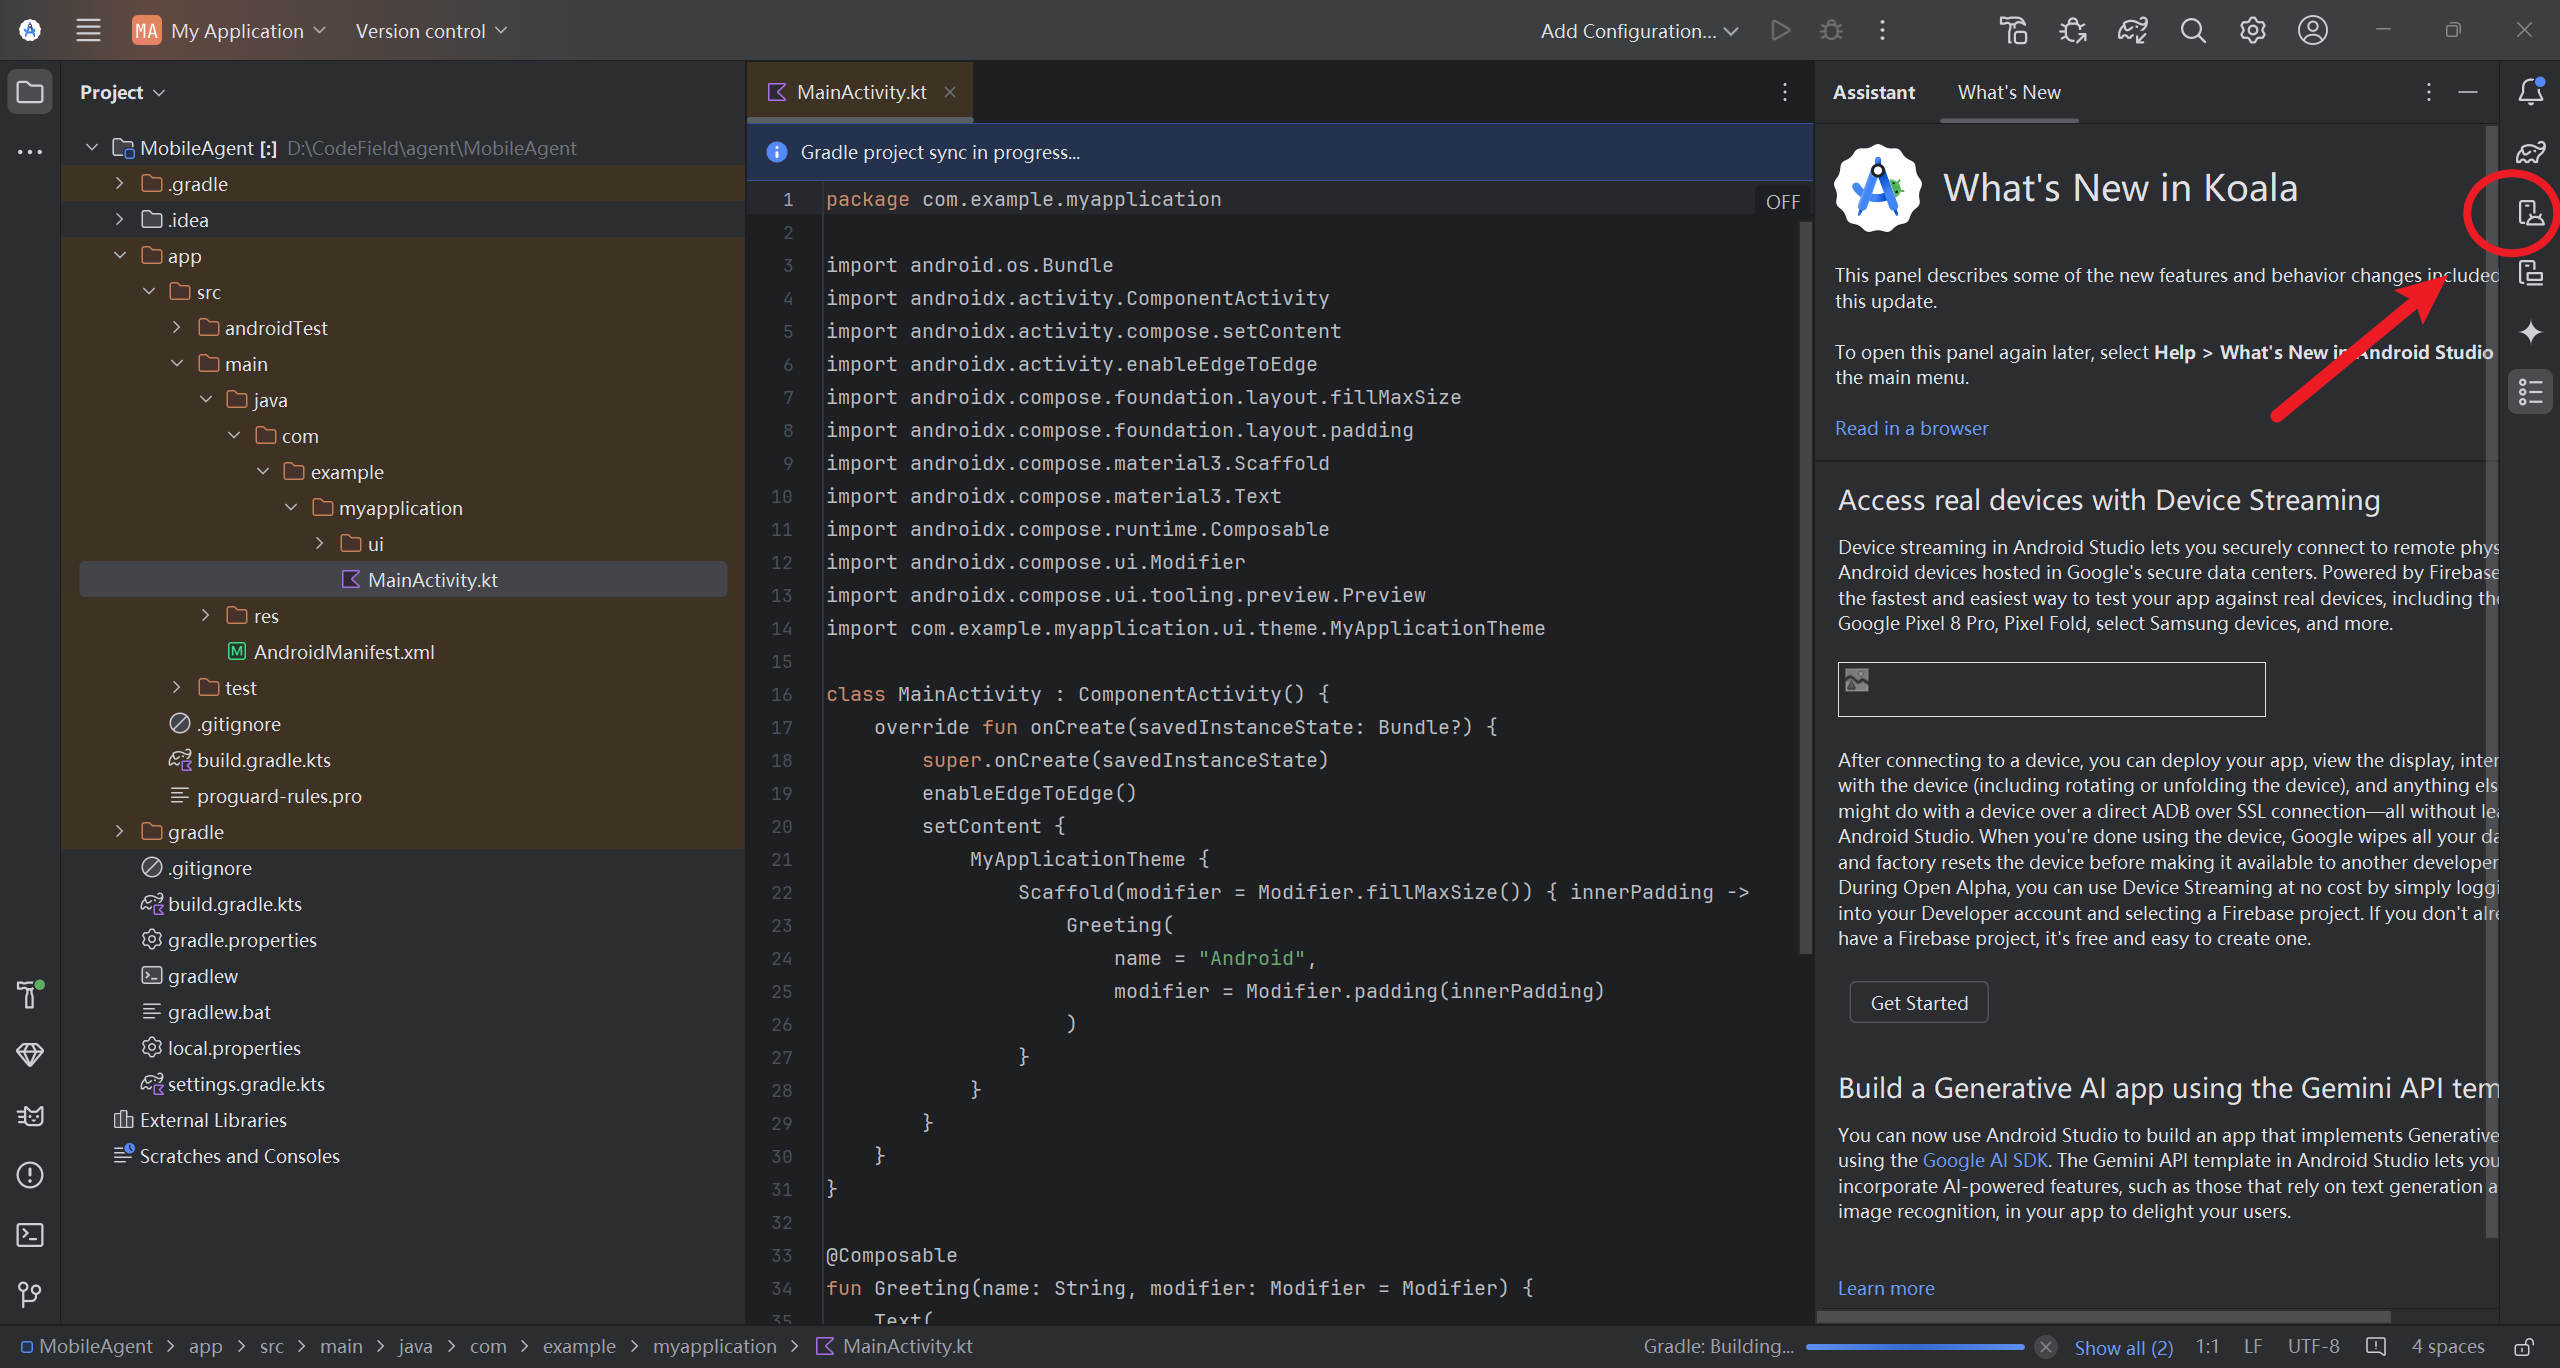The image size is (2560, 1368).
Task: Open the App Quality Insights gem icon
Action: pyautogui.click(x=30, y=1054)
